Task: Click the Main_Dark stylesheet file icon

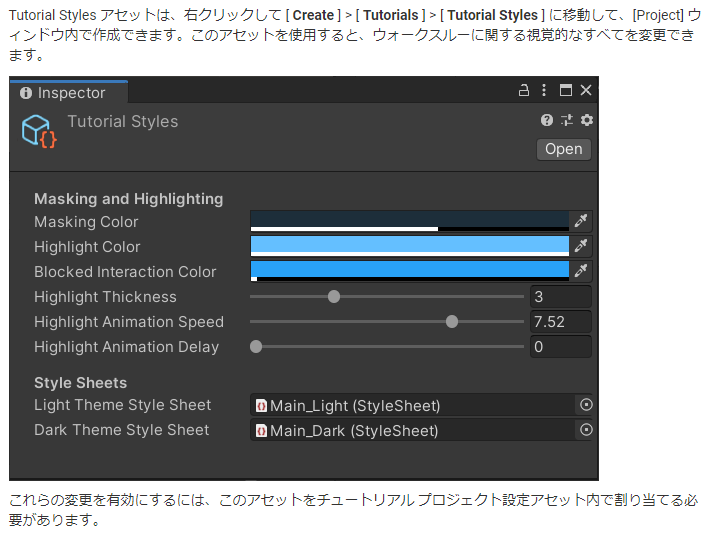Action: tap(261, 431)
